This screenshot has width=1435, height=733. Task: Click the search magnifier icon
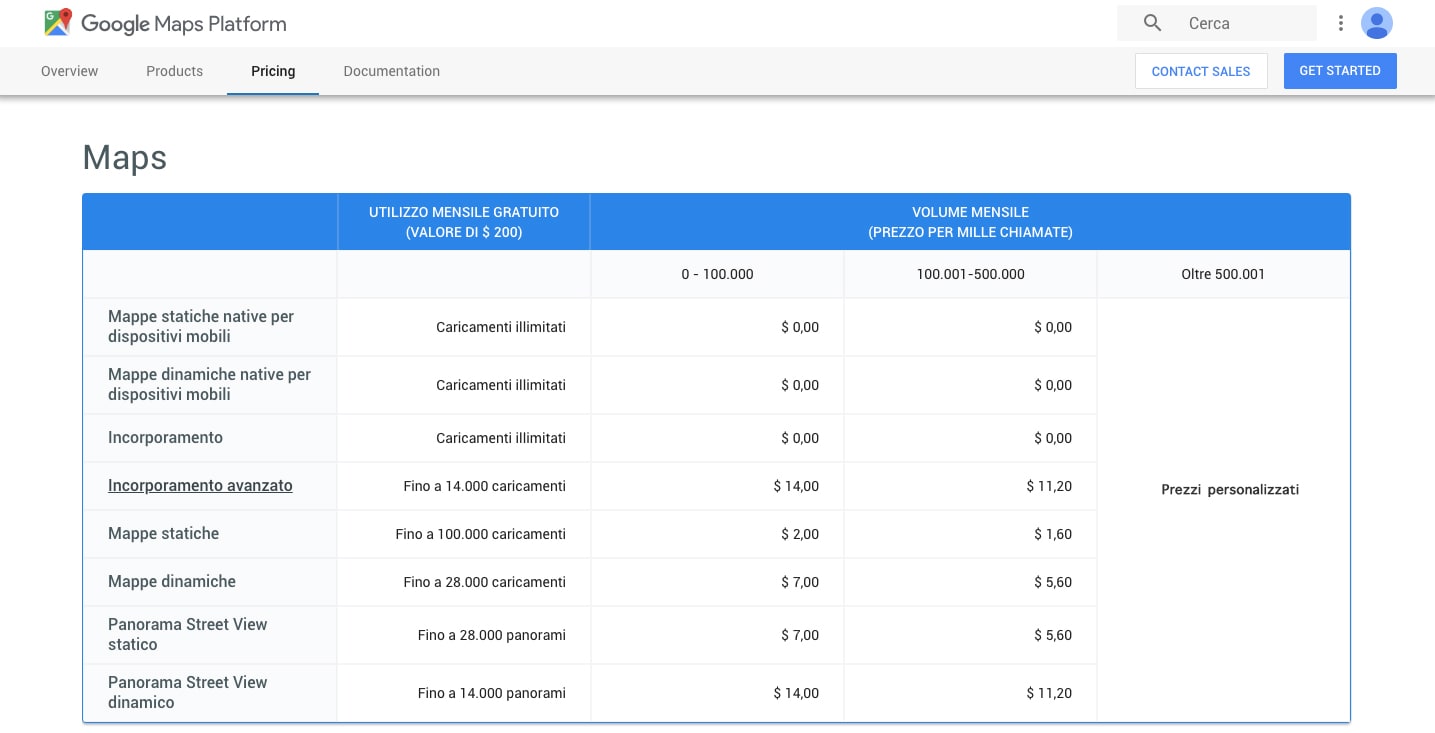coord(1152,23)
